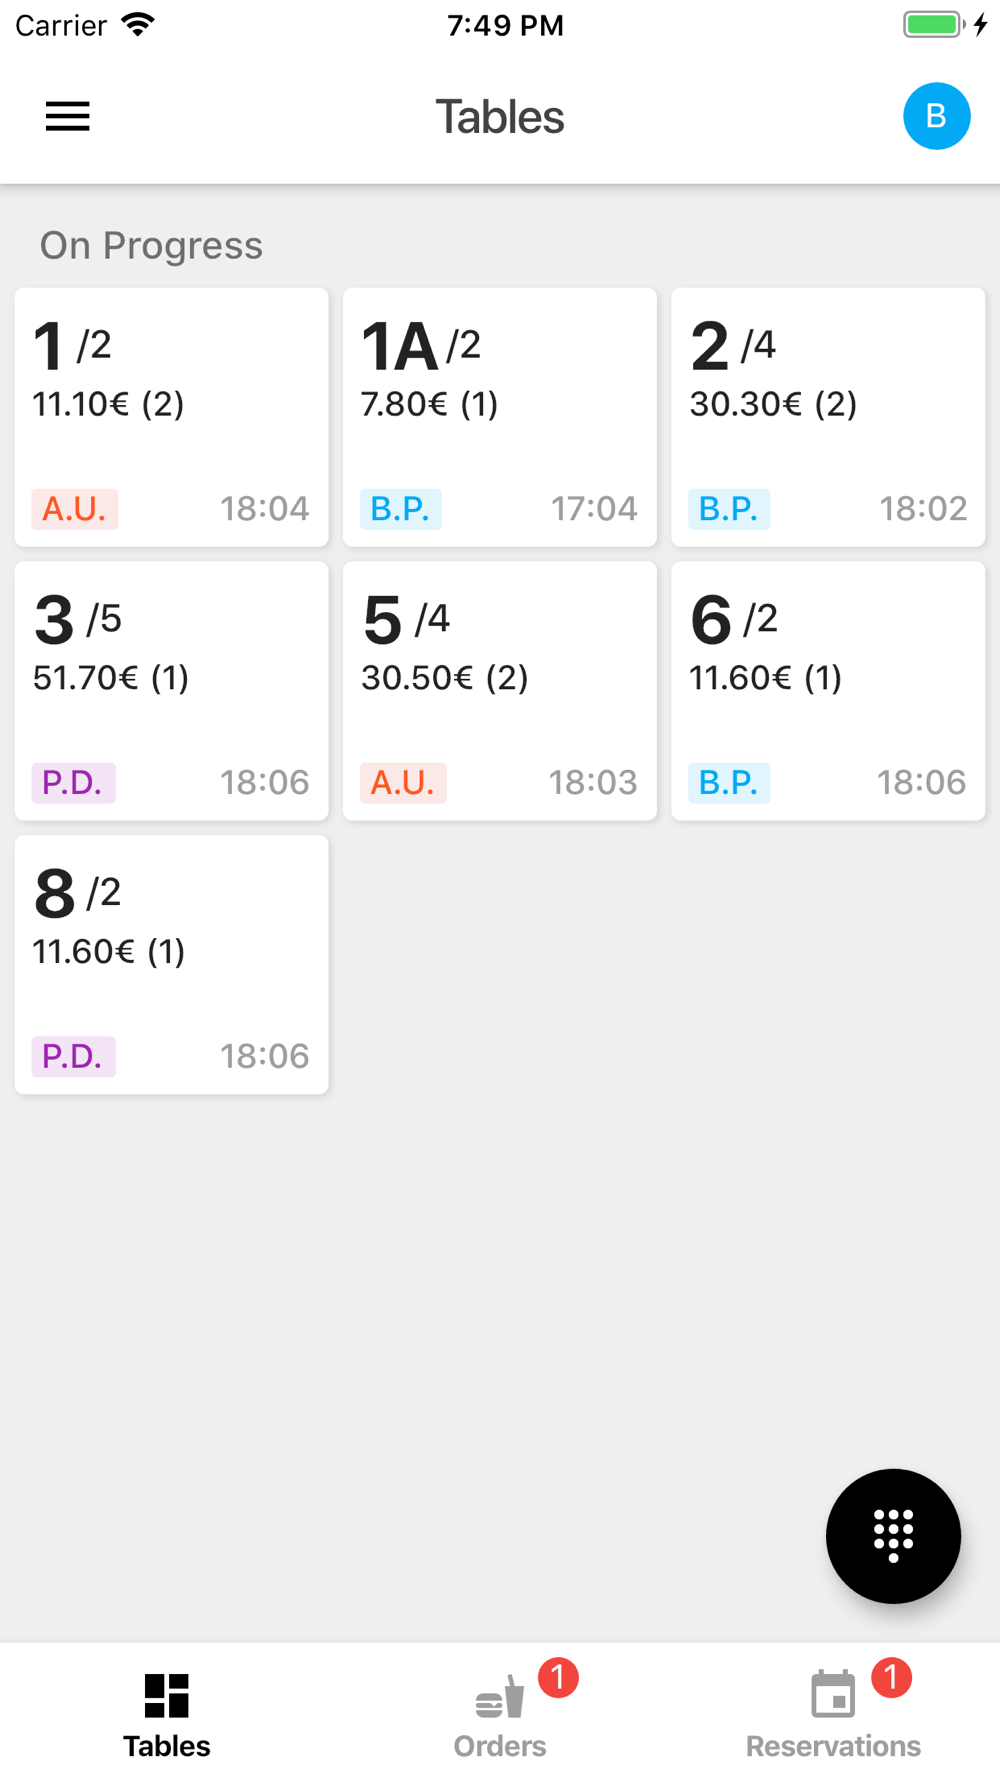Image resolution: width=1000 pixels, height=1778 pixels.
Task: Open table 1A card
Action: coord(500,417)
